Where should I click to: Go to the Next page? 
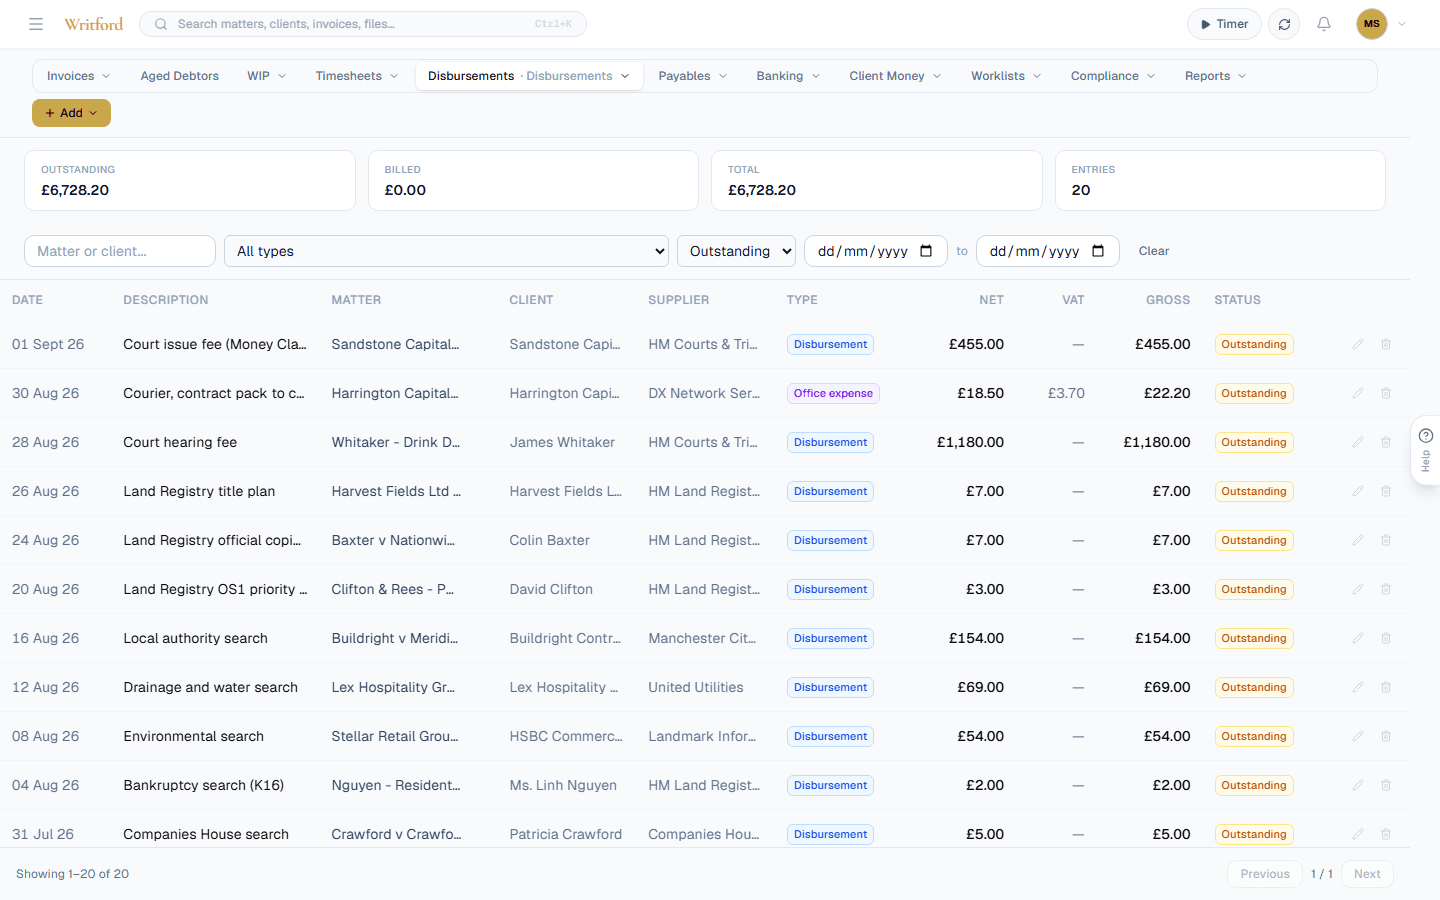click(x=1367, y=874)
